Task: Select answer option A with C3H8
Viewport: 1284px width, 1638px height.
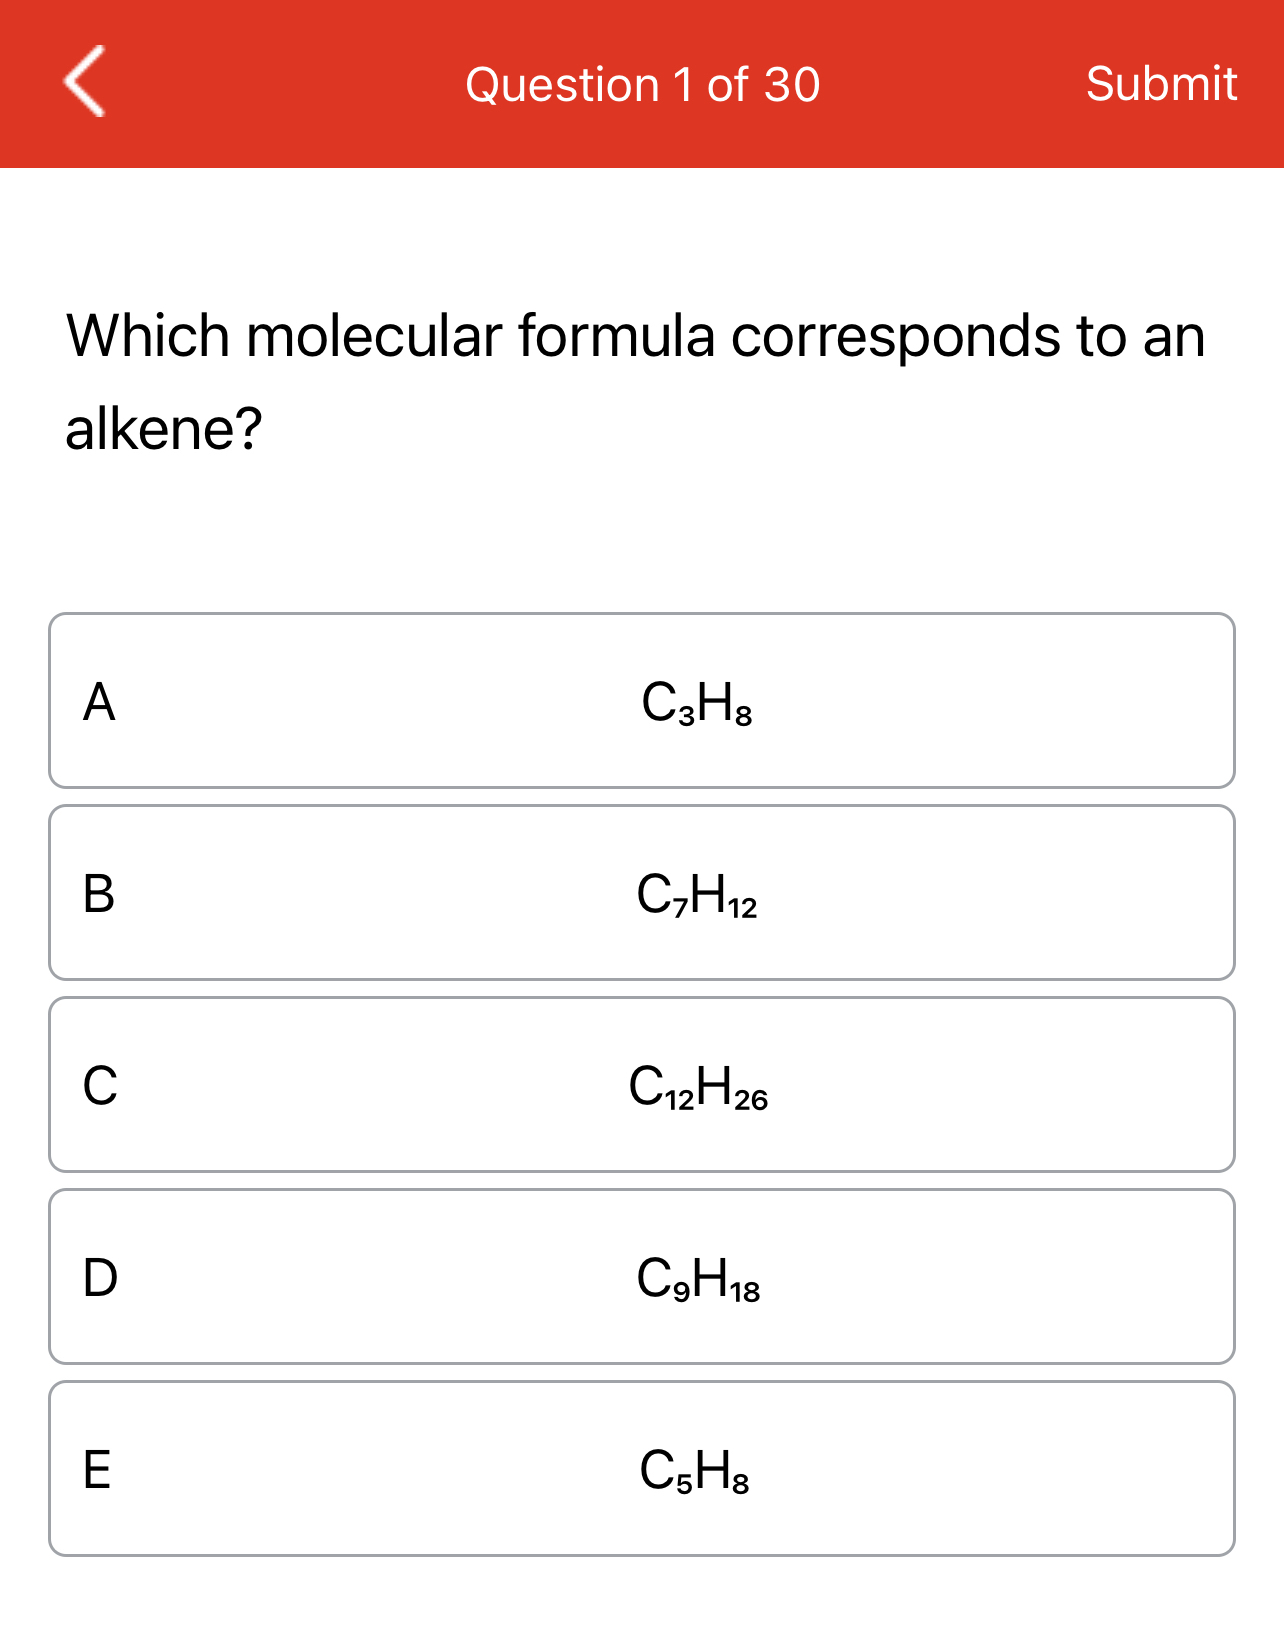Action: coord(640,700)
